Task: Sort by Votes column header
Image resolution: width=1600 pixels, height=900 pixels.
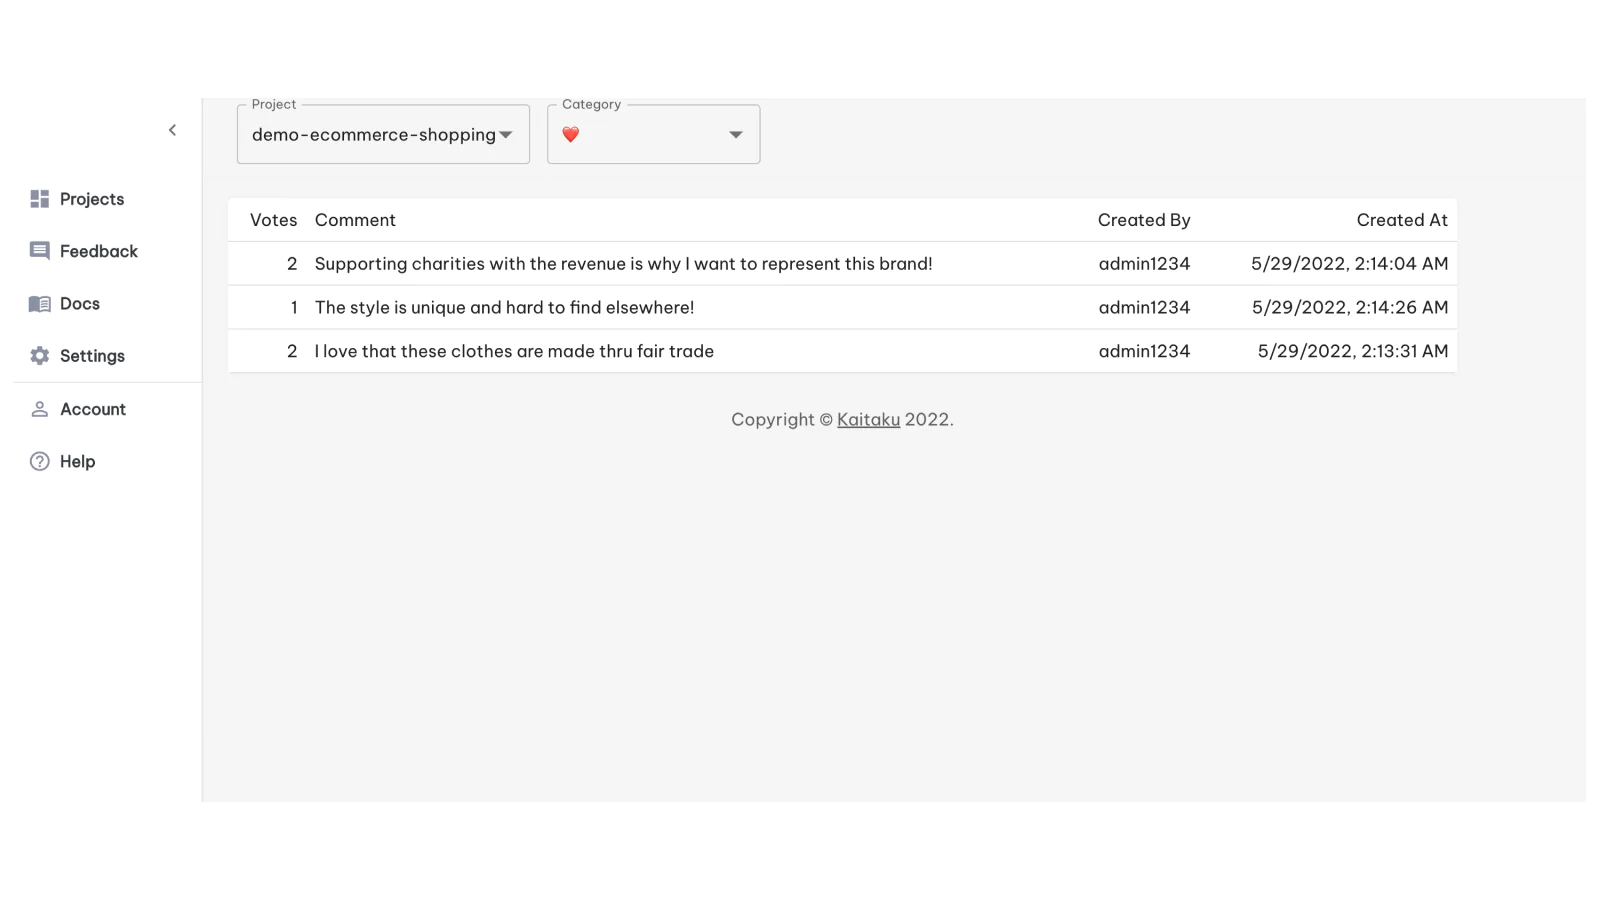Action: (x=273, y=220)
